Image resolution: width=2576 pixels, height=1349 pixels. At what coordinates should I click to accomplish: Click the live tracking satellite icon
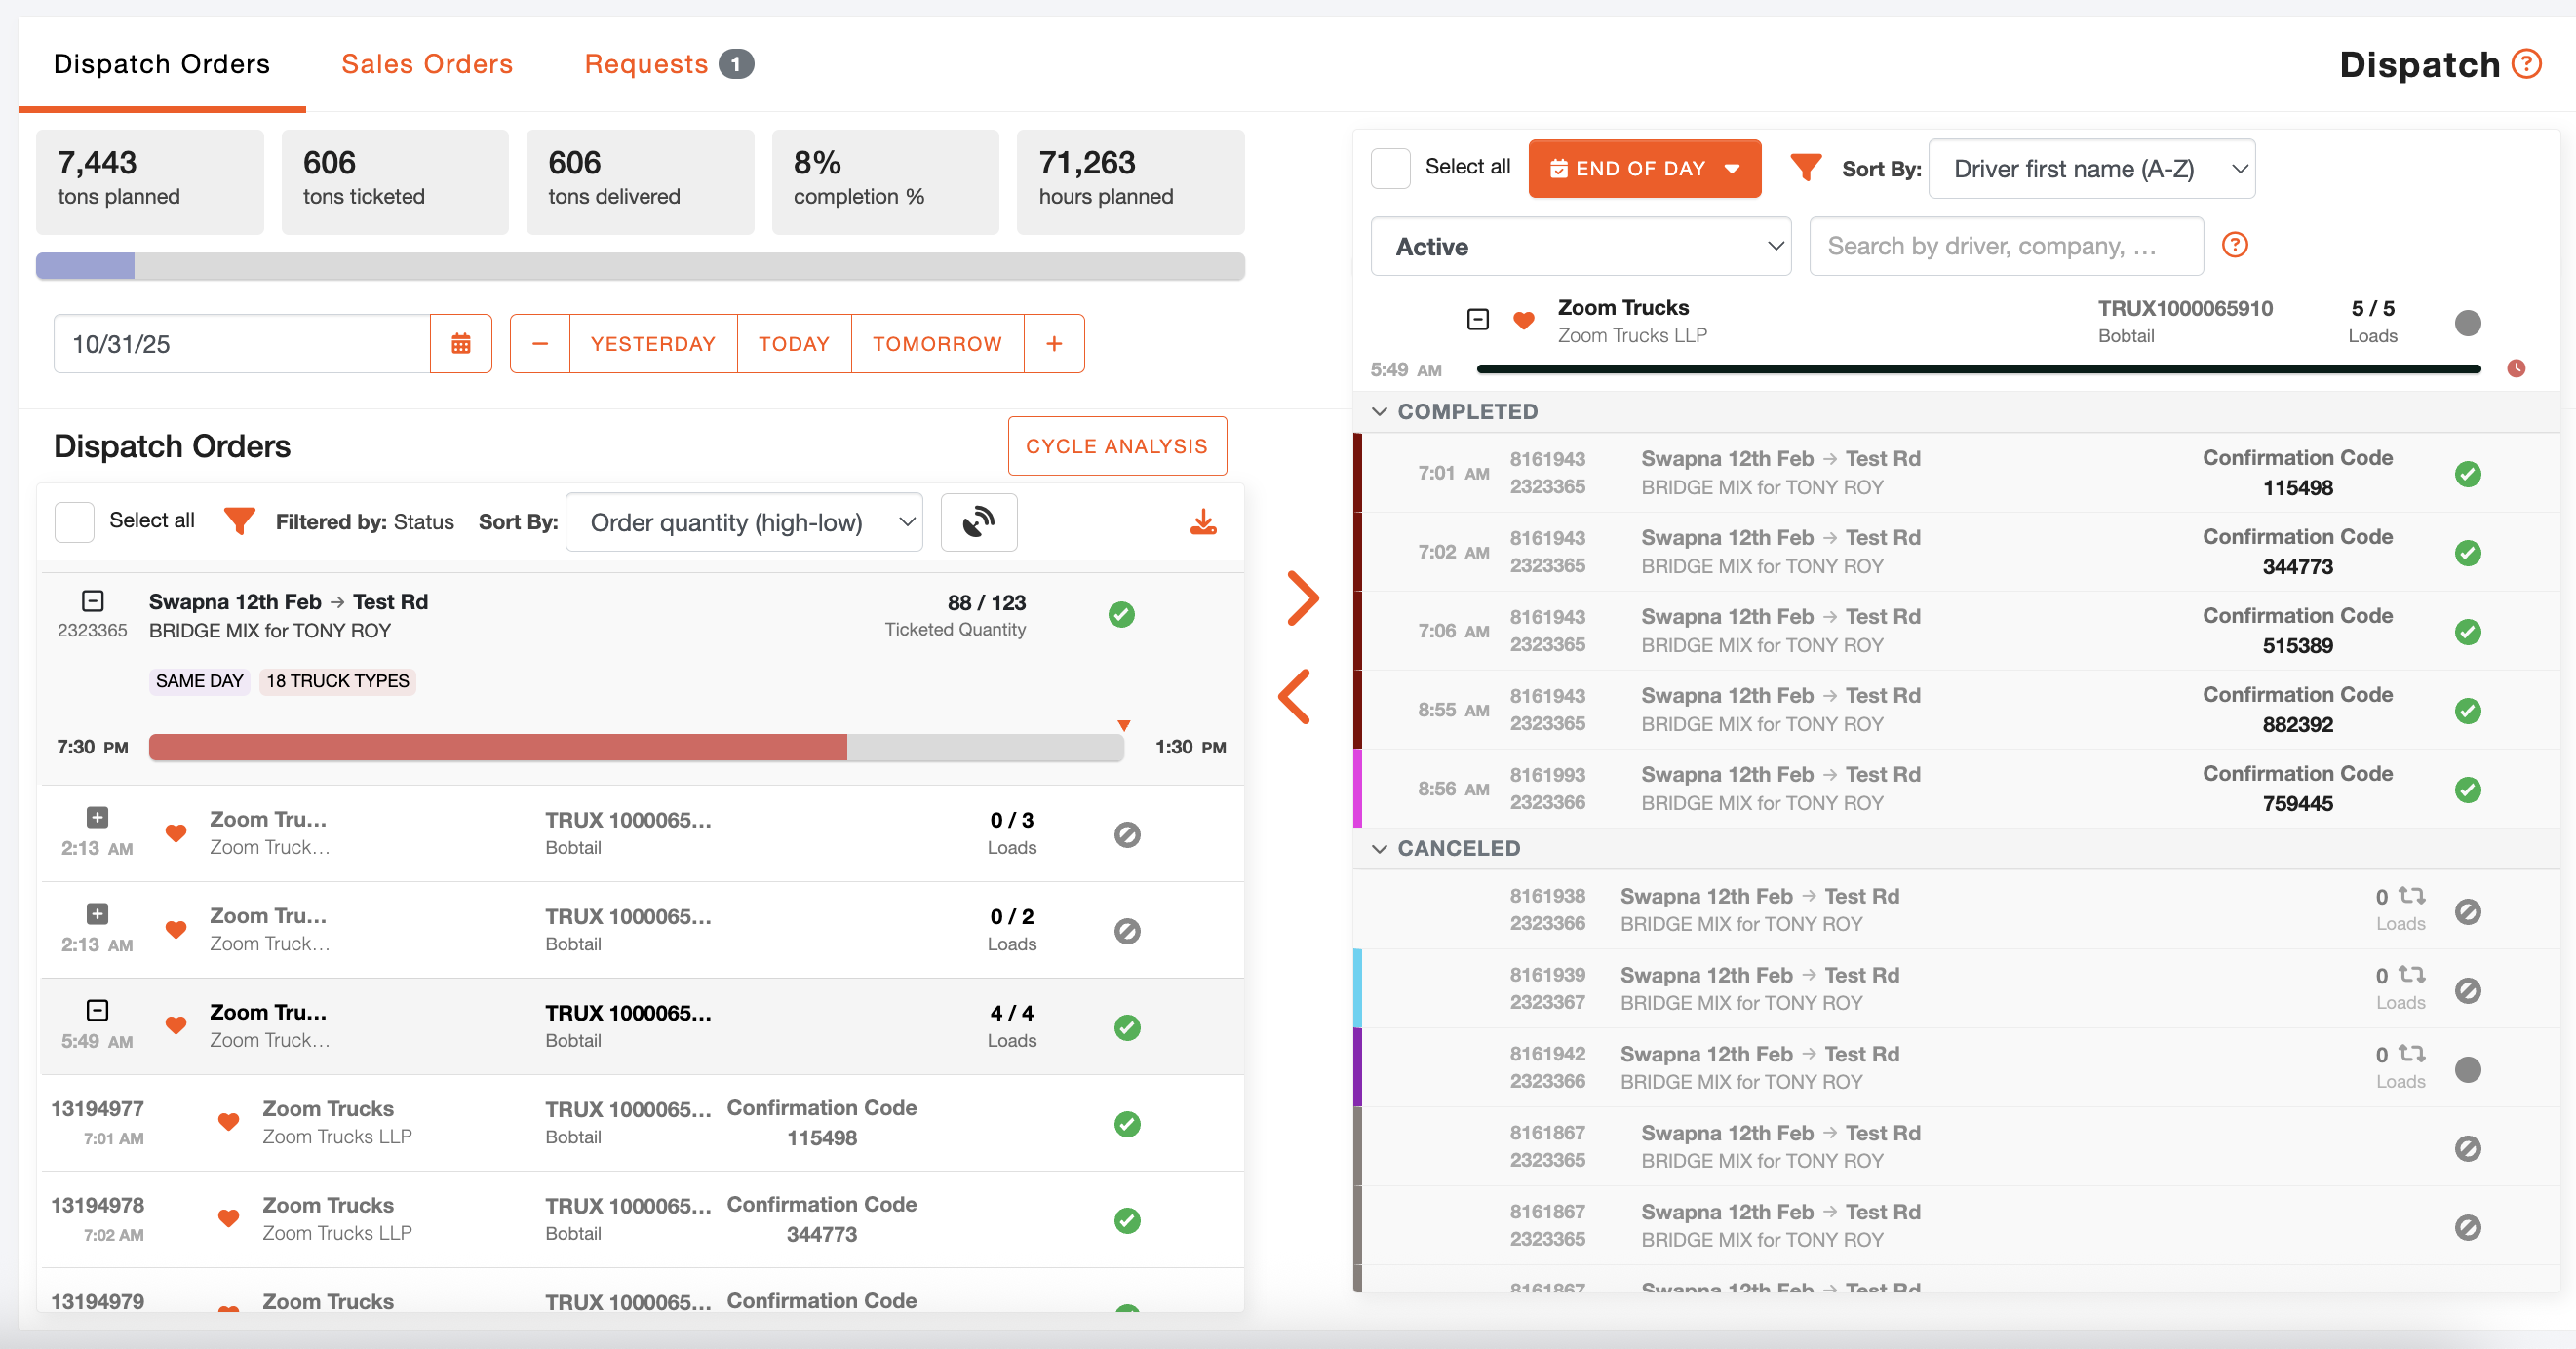coord(978,522)
